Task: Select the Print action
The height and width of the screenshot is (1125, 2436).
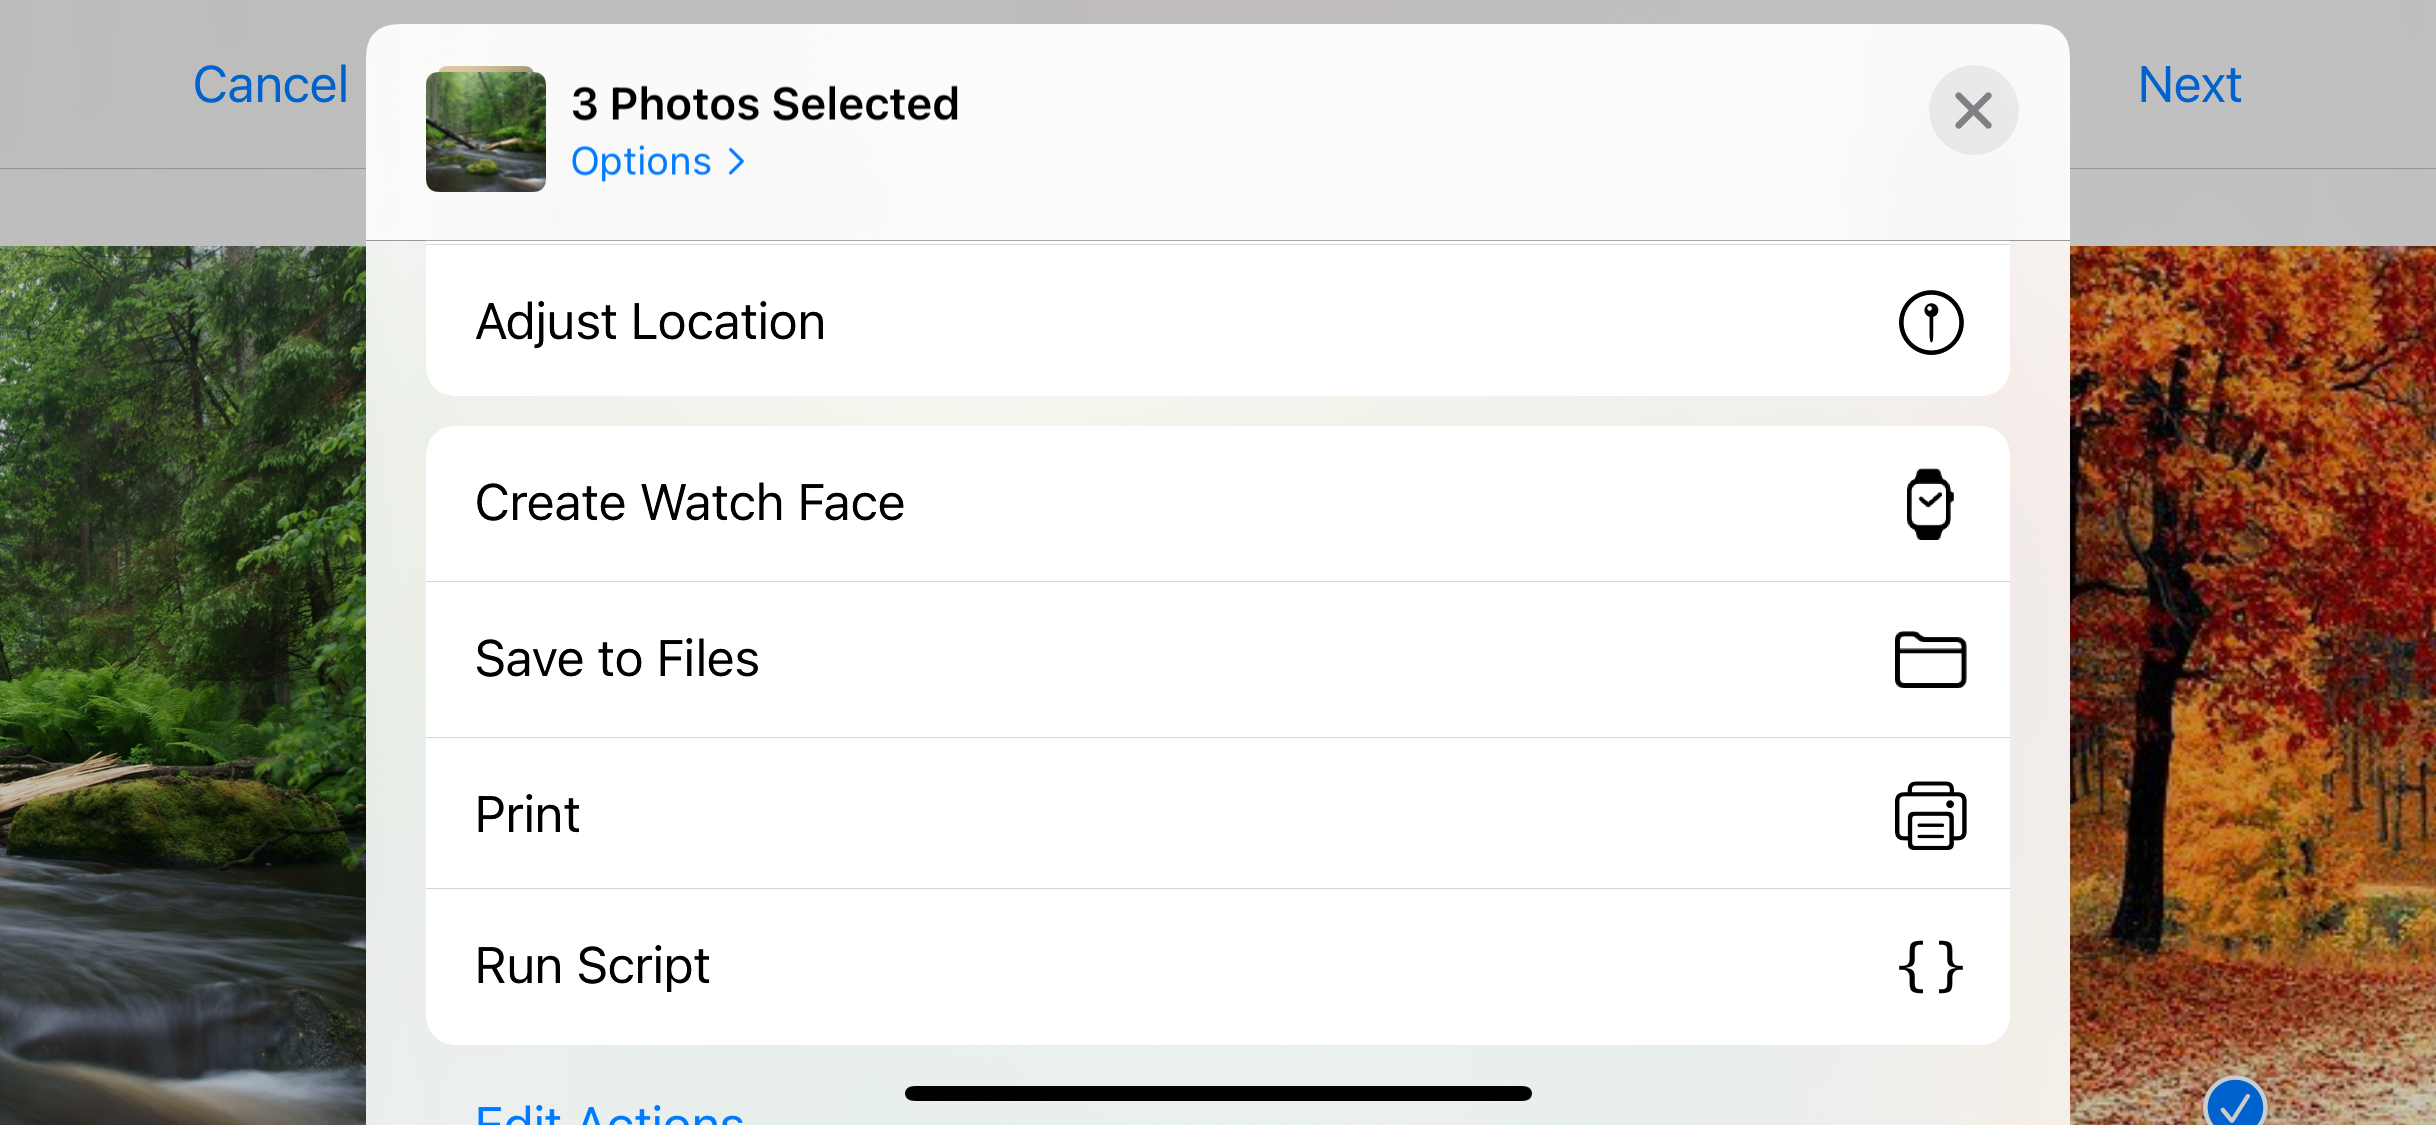Action: tap(527, 815)
